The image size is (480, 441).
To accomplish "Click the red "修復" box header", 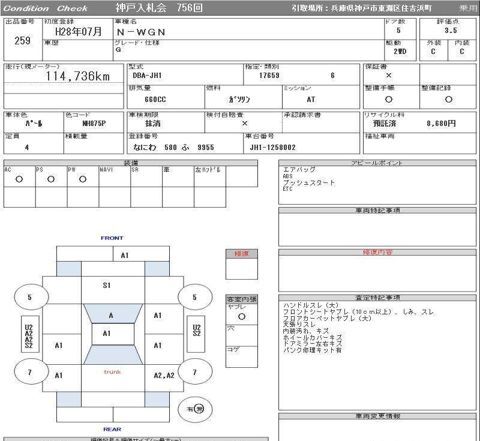I will point(241,254).
